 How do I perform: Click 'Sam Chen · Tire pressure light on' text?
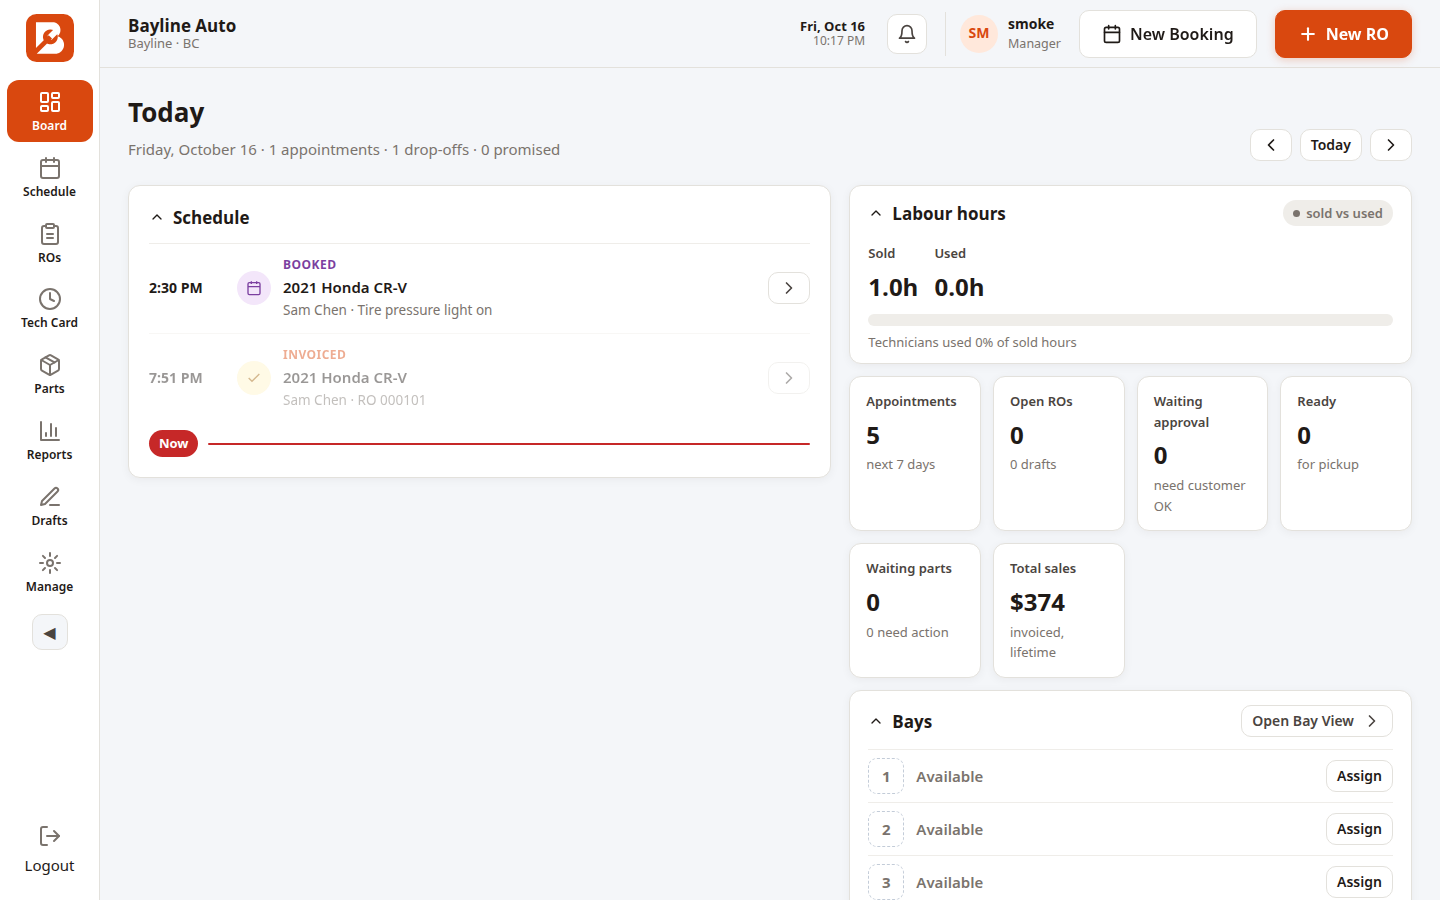387,310
